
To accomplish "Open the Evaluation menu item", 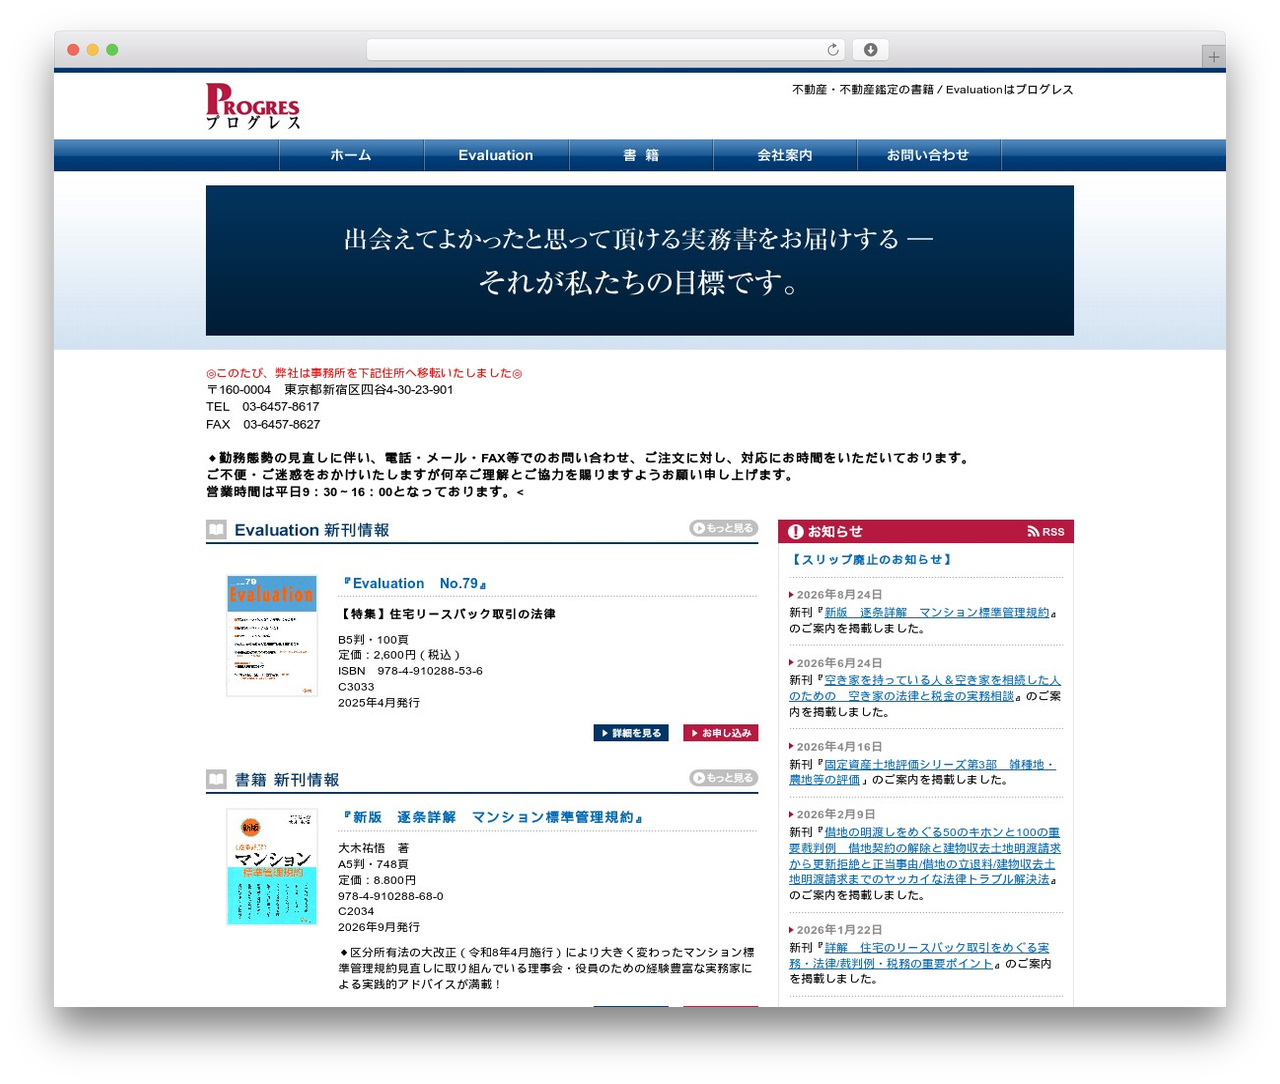I will (497, 155).
